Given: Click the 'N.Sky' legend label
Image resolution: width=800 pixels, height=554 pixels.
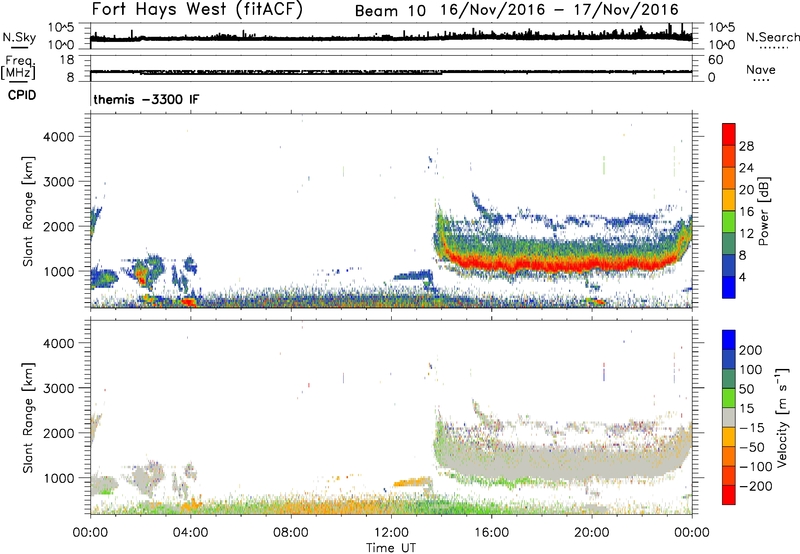Looking at the screenshot, I should pos(19,37).
